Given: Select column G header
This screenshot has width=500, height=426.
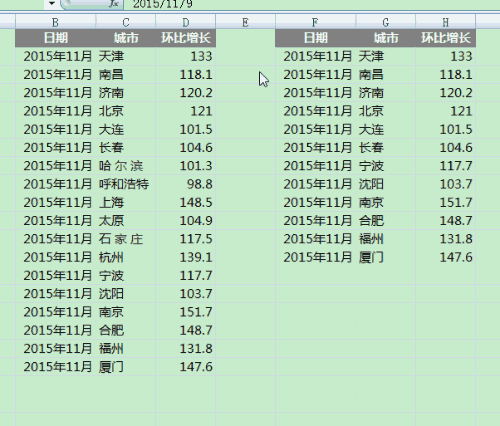Looking at the screenshot, I should pos(386,22).
